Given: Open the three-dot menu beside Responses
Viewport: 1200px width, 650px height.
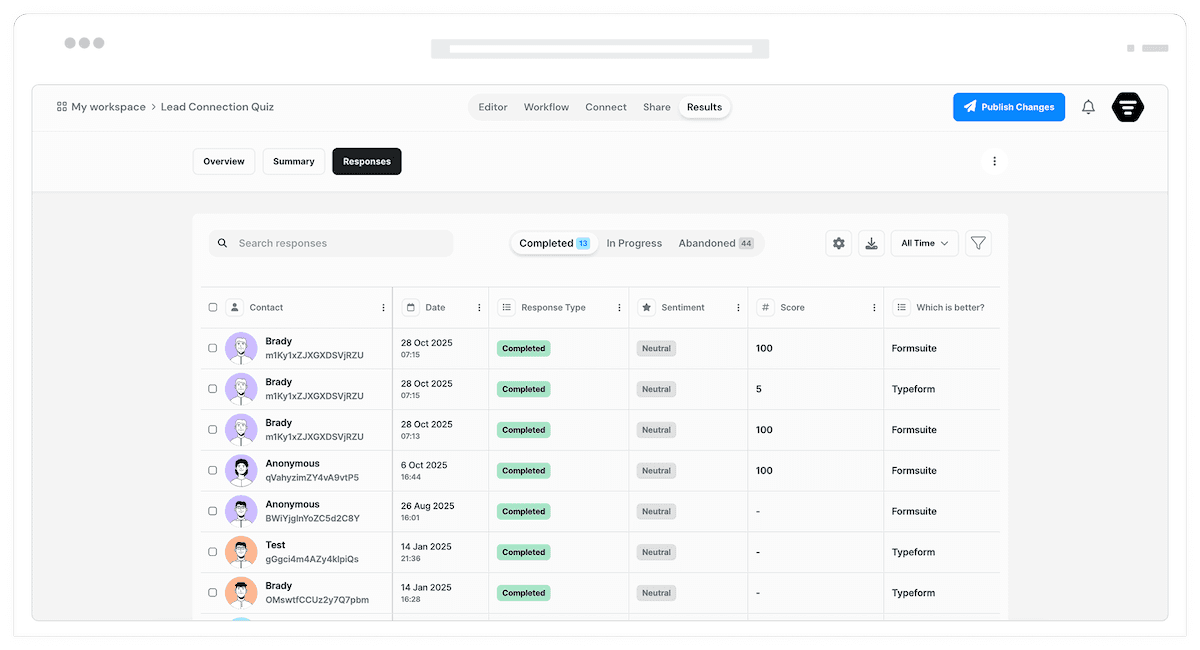Looking at the screenshot, I should coord(993,161).
